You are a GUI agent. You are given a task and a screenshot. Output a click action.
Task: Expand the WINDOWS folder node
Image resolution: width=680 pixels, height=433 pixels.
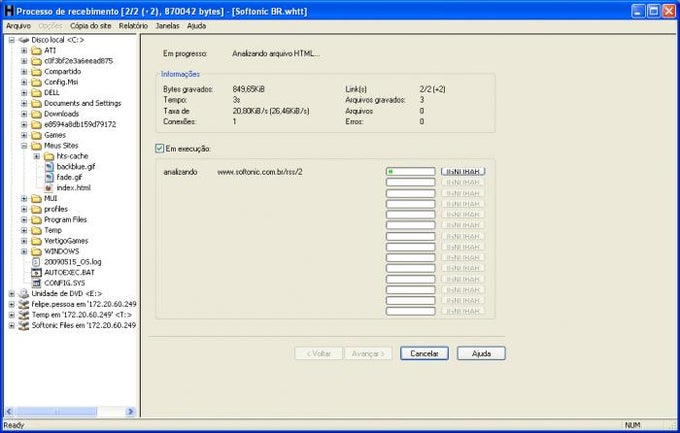[x=24, y=251]
